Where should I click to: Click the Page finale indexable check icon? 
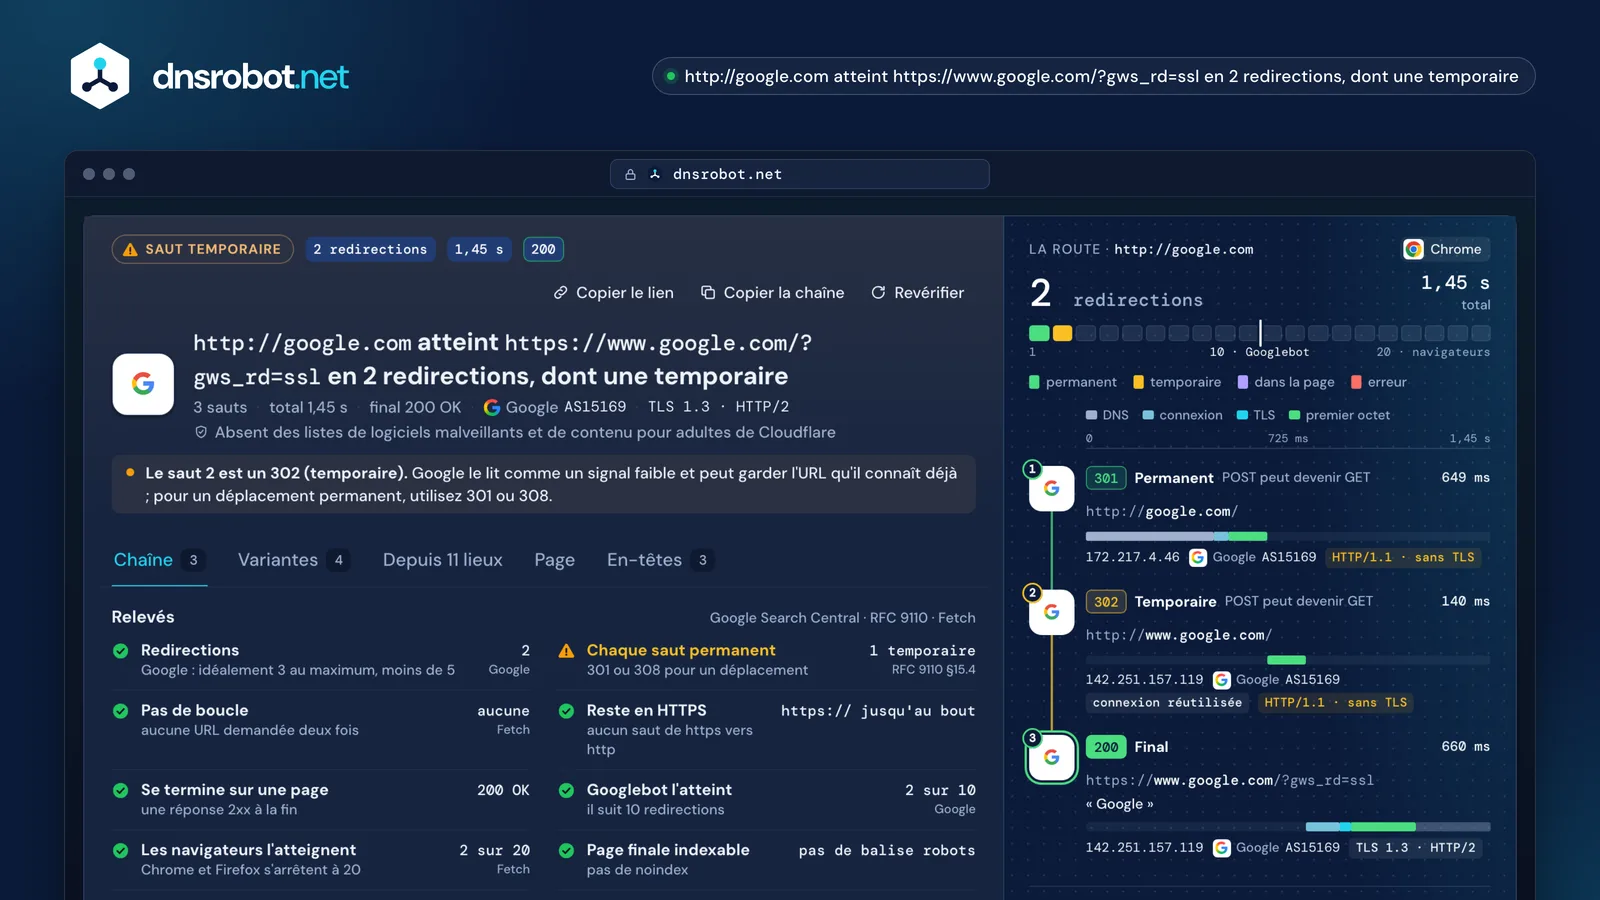pos(566,851)
